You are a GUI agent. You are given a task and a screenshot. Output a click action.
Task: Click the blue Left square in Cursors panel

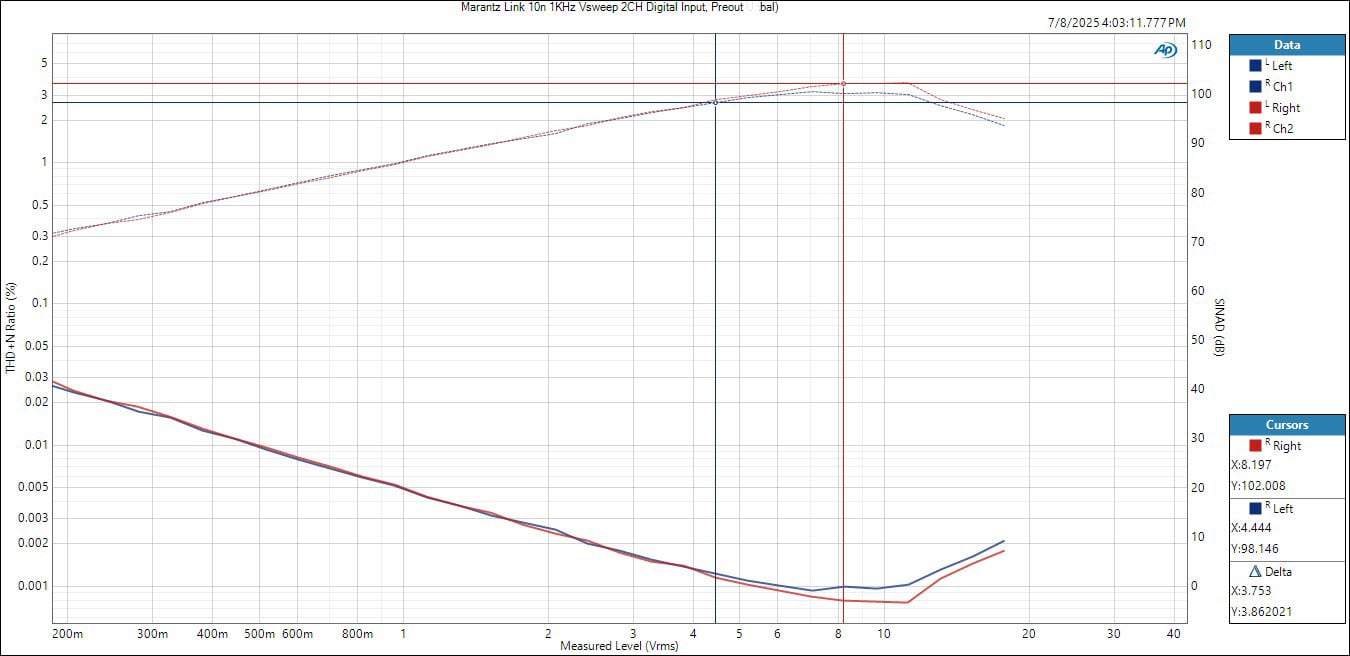[x=1256, y=509]
